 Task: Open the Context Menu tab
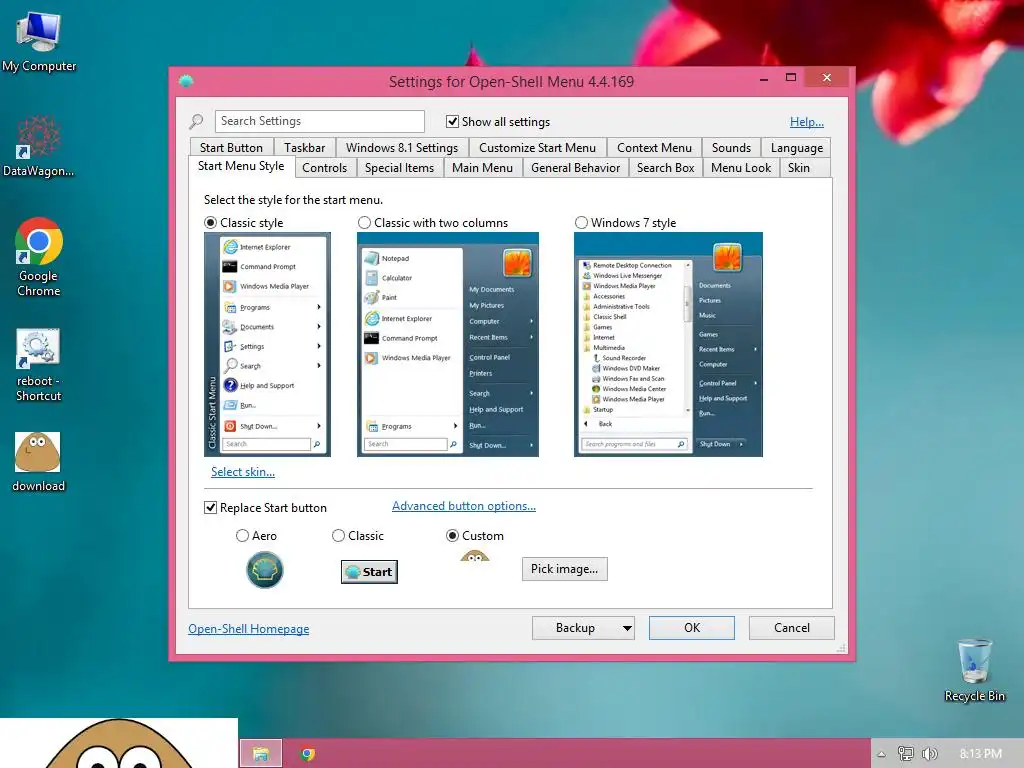click(x=654, y=148)
